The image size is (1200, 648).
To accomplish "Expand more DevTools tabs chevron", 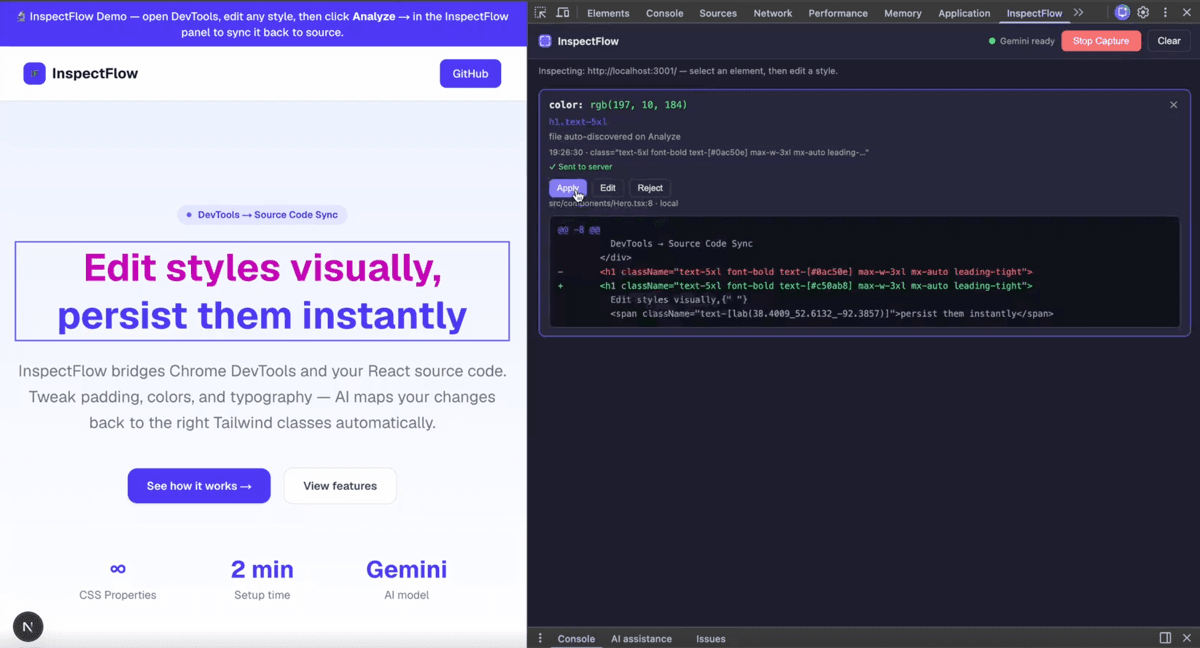I will tap(1078, 13).
